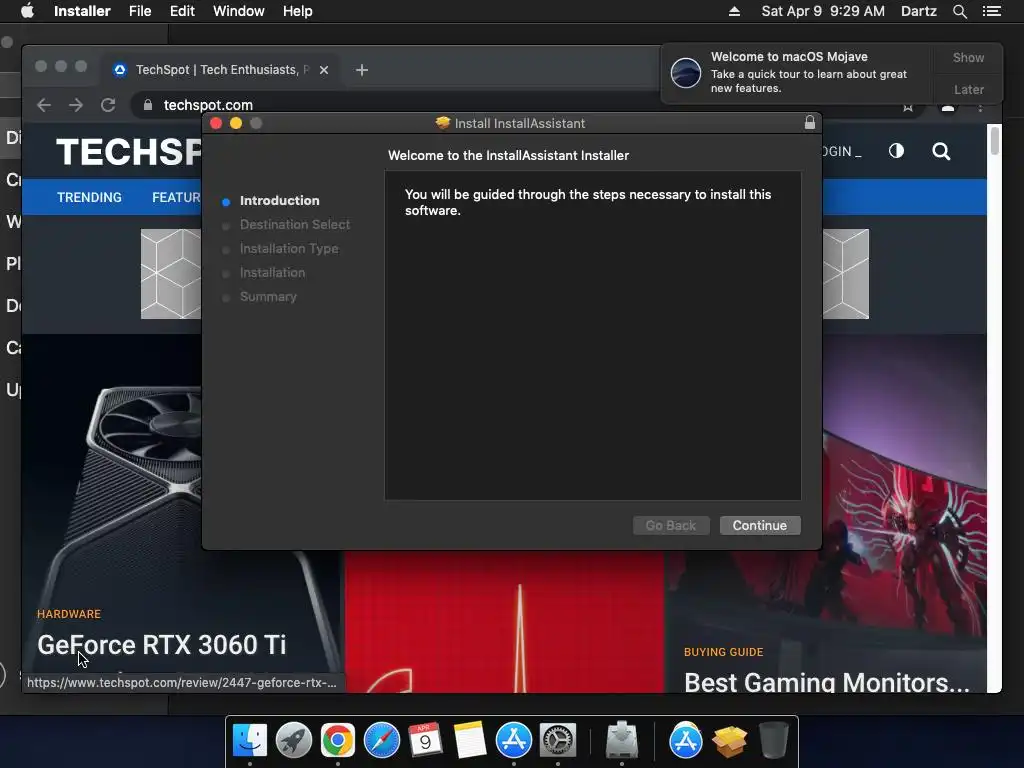Open Google Chrome from the Dock
The height and width of the screenshot is (768, 1024).
(338, 741)
